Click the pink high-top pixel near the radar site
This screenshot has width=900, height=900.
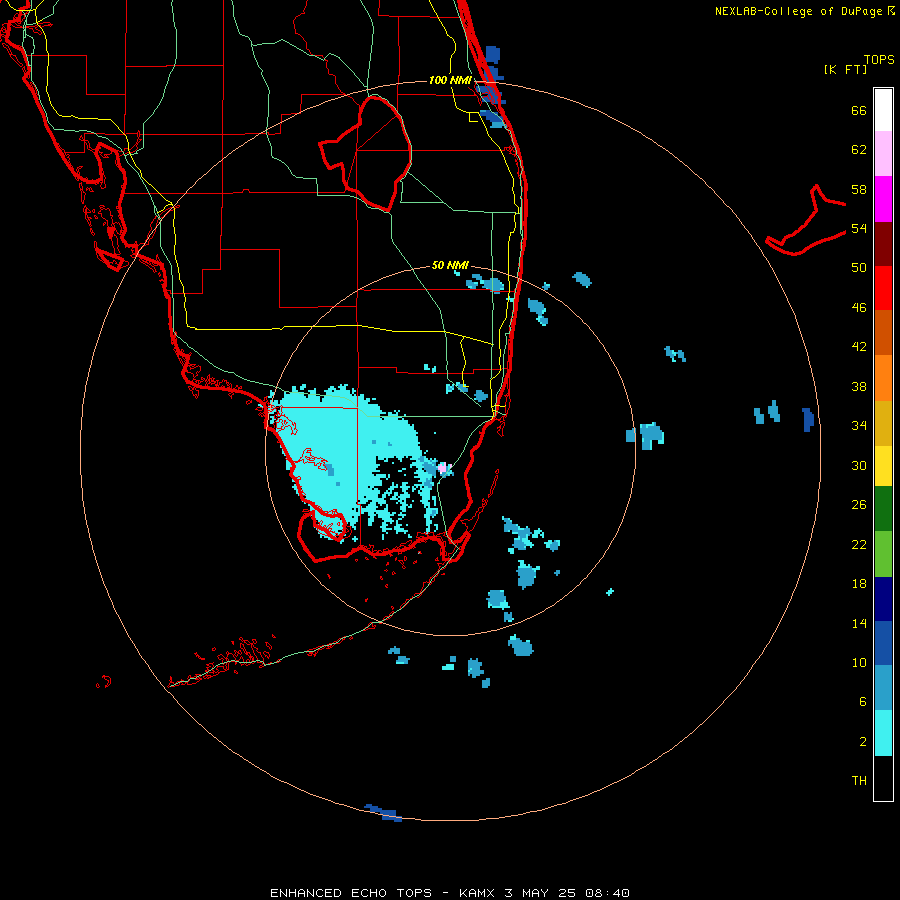pyautogui.click(x=442, y=468)
